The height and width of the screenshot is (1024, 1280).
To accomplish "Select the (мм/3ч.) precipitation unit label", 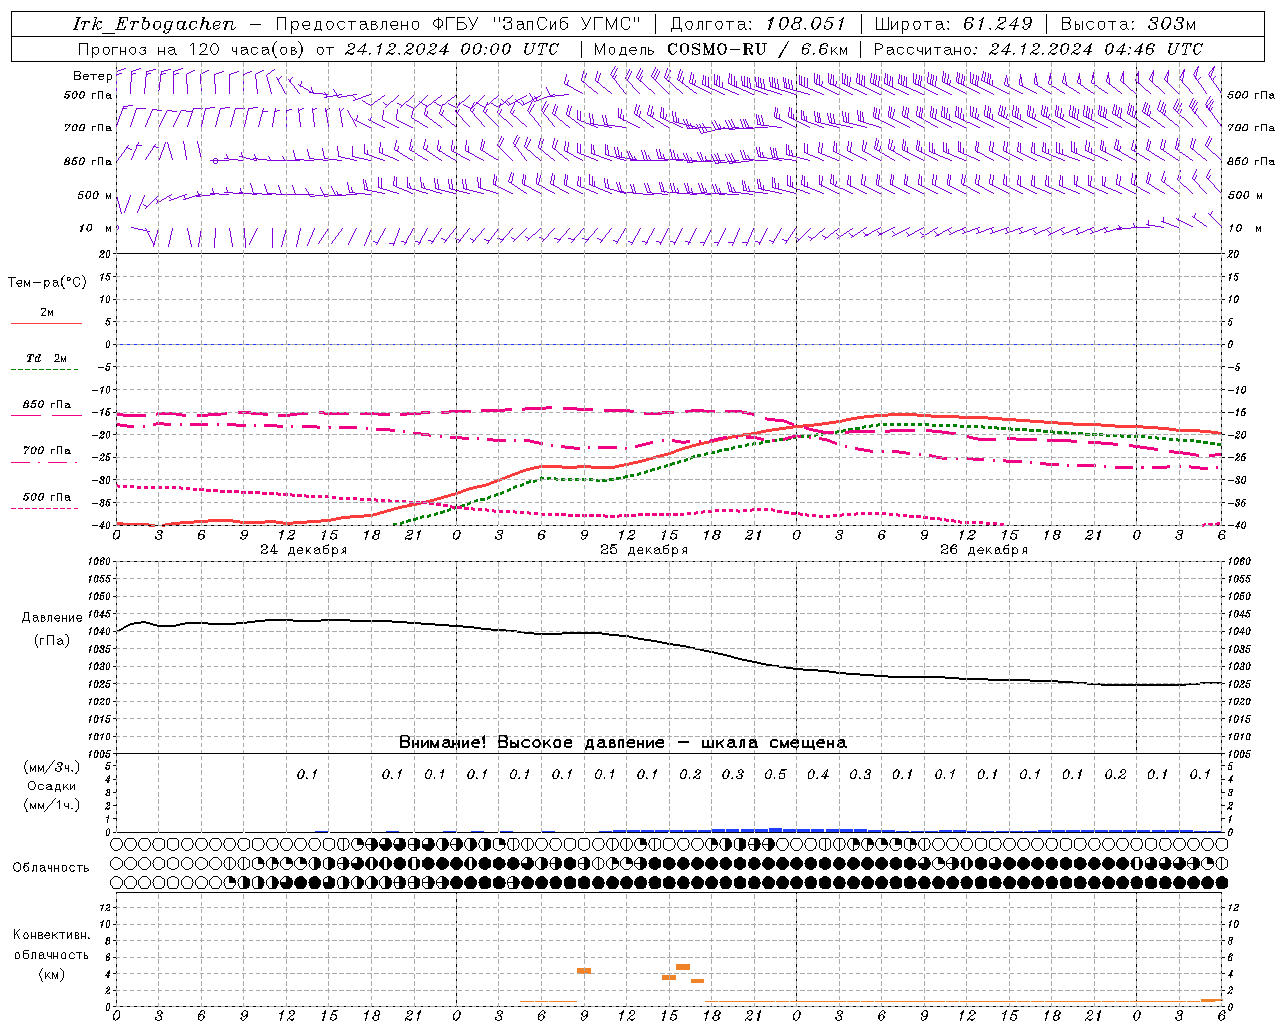I will (x=52, y=768).
